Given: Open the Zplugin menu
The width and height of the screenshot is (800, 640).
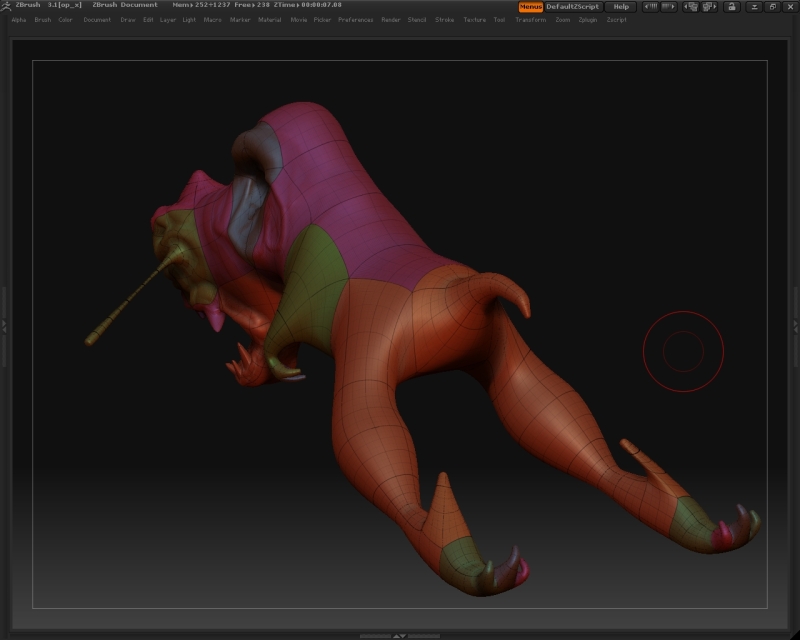Looking at the screenshot, I should point(588,20).
